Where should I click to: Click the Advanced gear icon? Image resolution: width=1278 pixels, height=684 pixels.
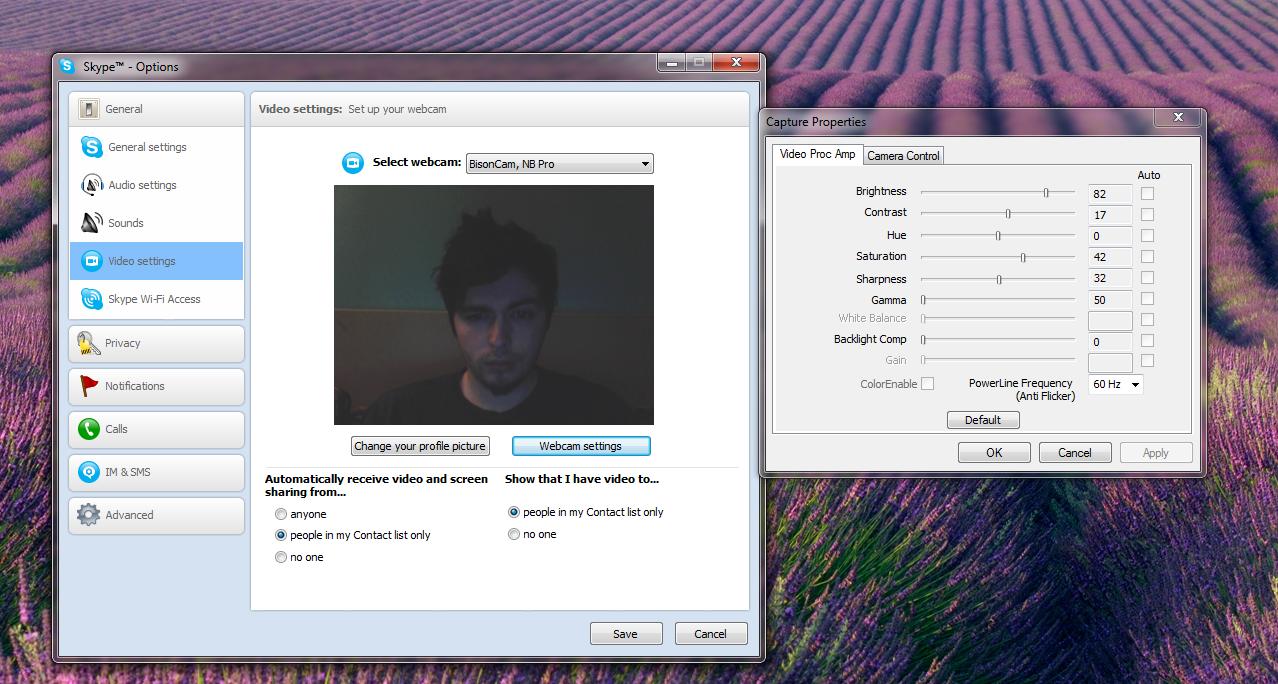[88, 515]
